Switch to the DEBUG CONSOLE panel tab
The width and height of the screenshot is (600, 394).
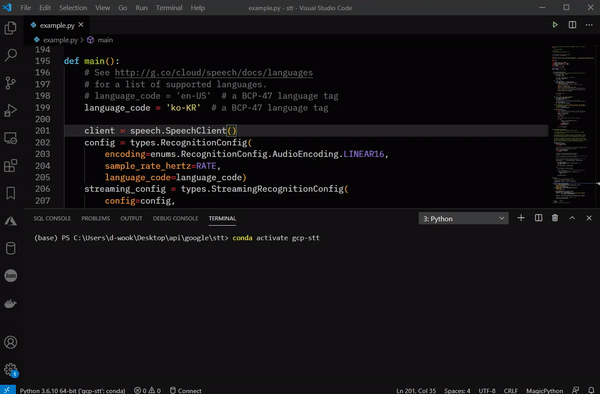pos(175,218)
